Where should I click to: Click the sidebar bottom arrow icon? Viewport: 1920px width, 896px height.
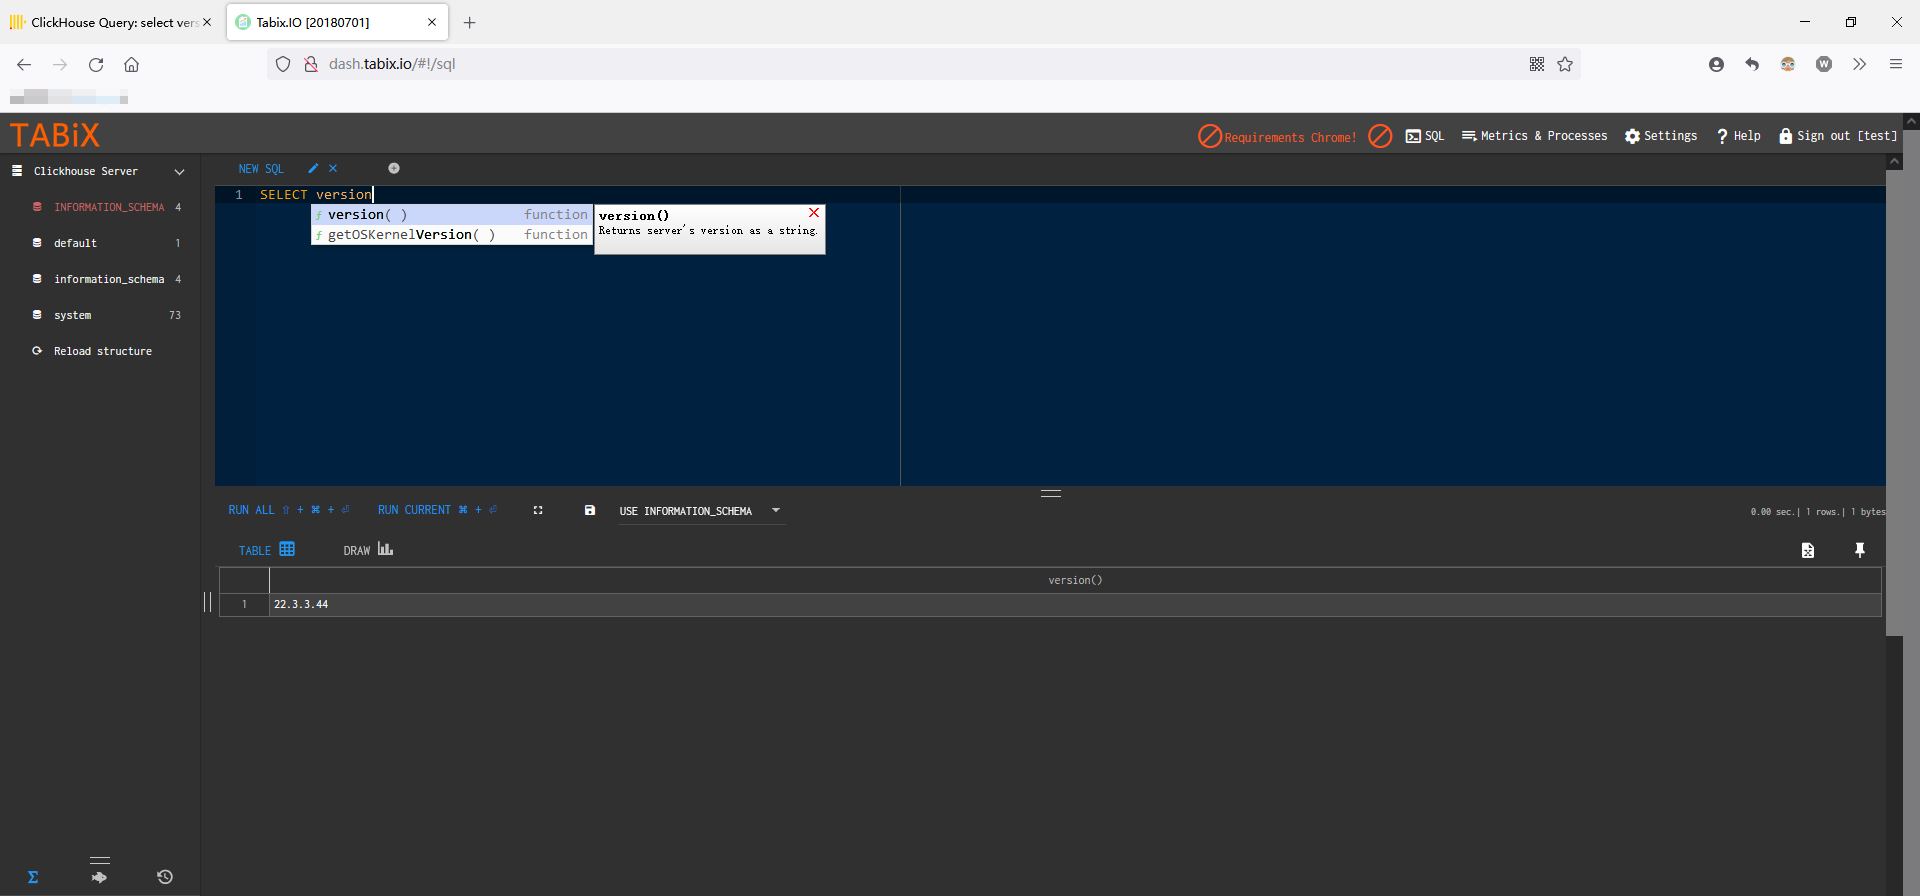point(99,877)
